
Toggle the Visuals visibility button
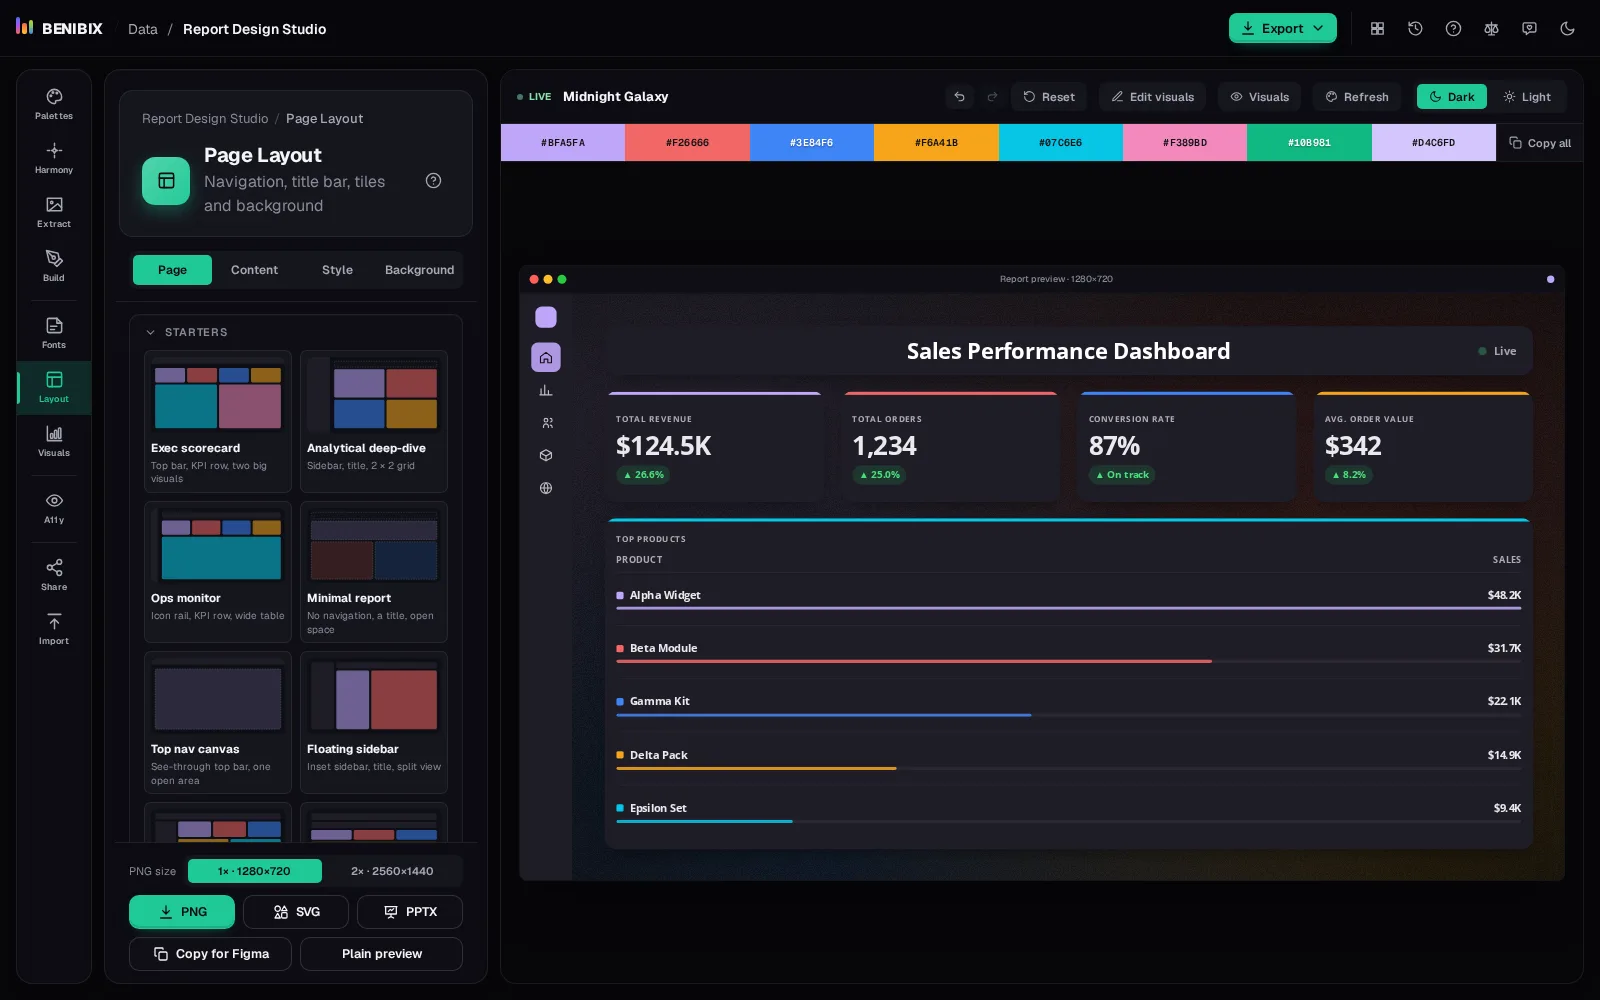point(1259,97)
